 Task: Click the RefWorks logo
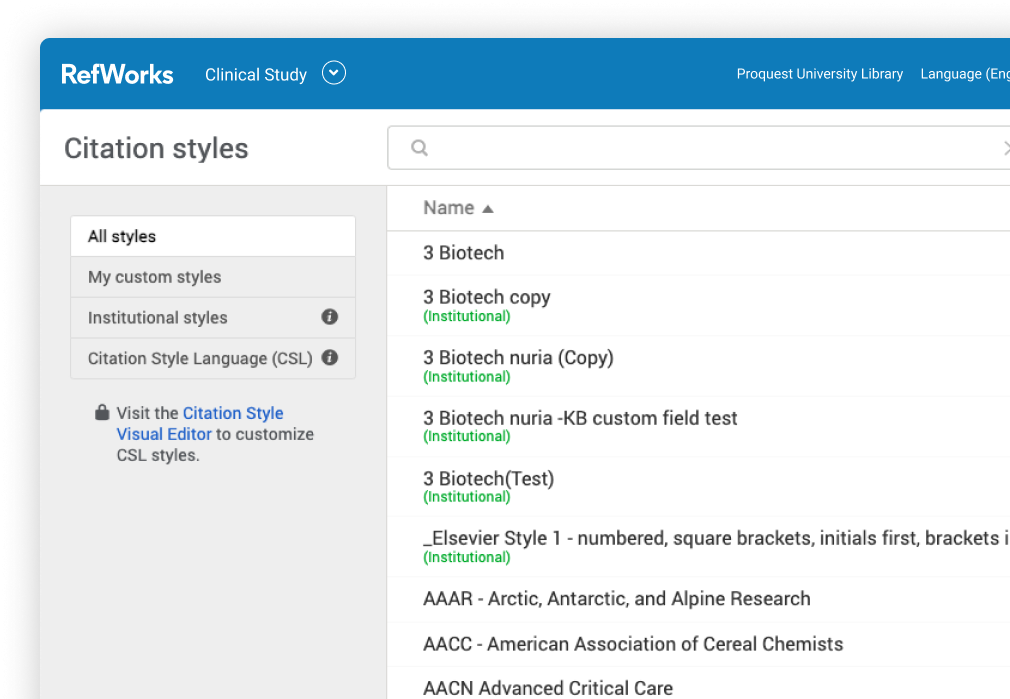[x=117, y=74]
